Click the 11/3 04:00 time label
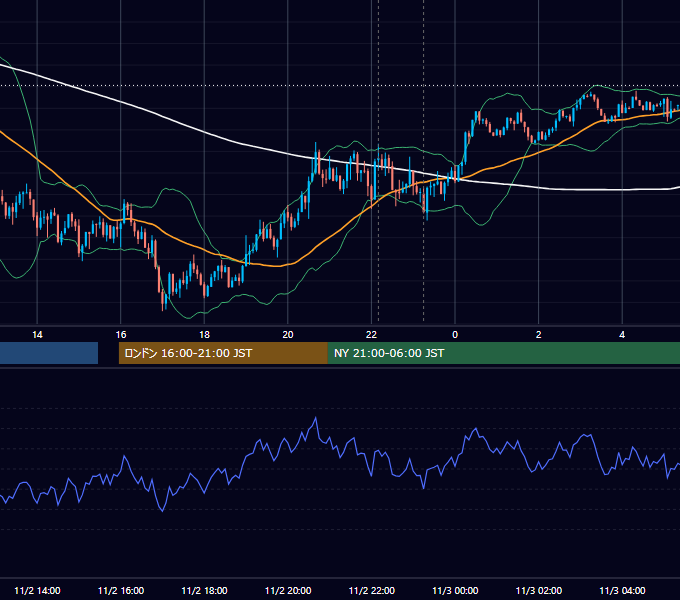The image size is (680, 600). [622, 590]
